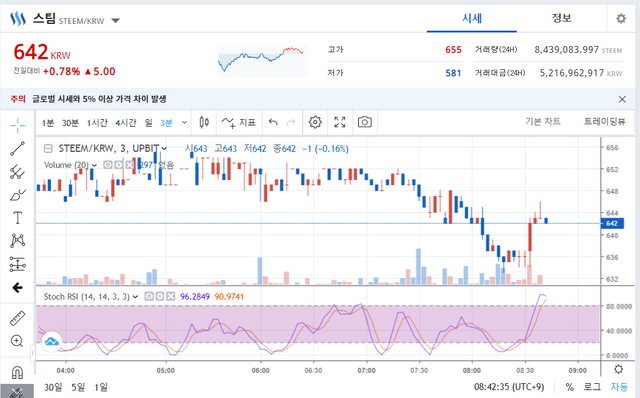Click the mini price sparkline chart

point(263,61)
